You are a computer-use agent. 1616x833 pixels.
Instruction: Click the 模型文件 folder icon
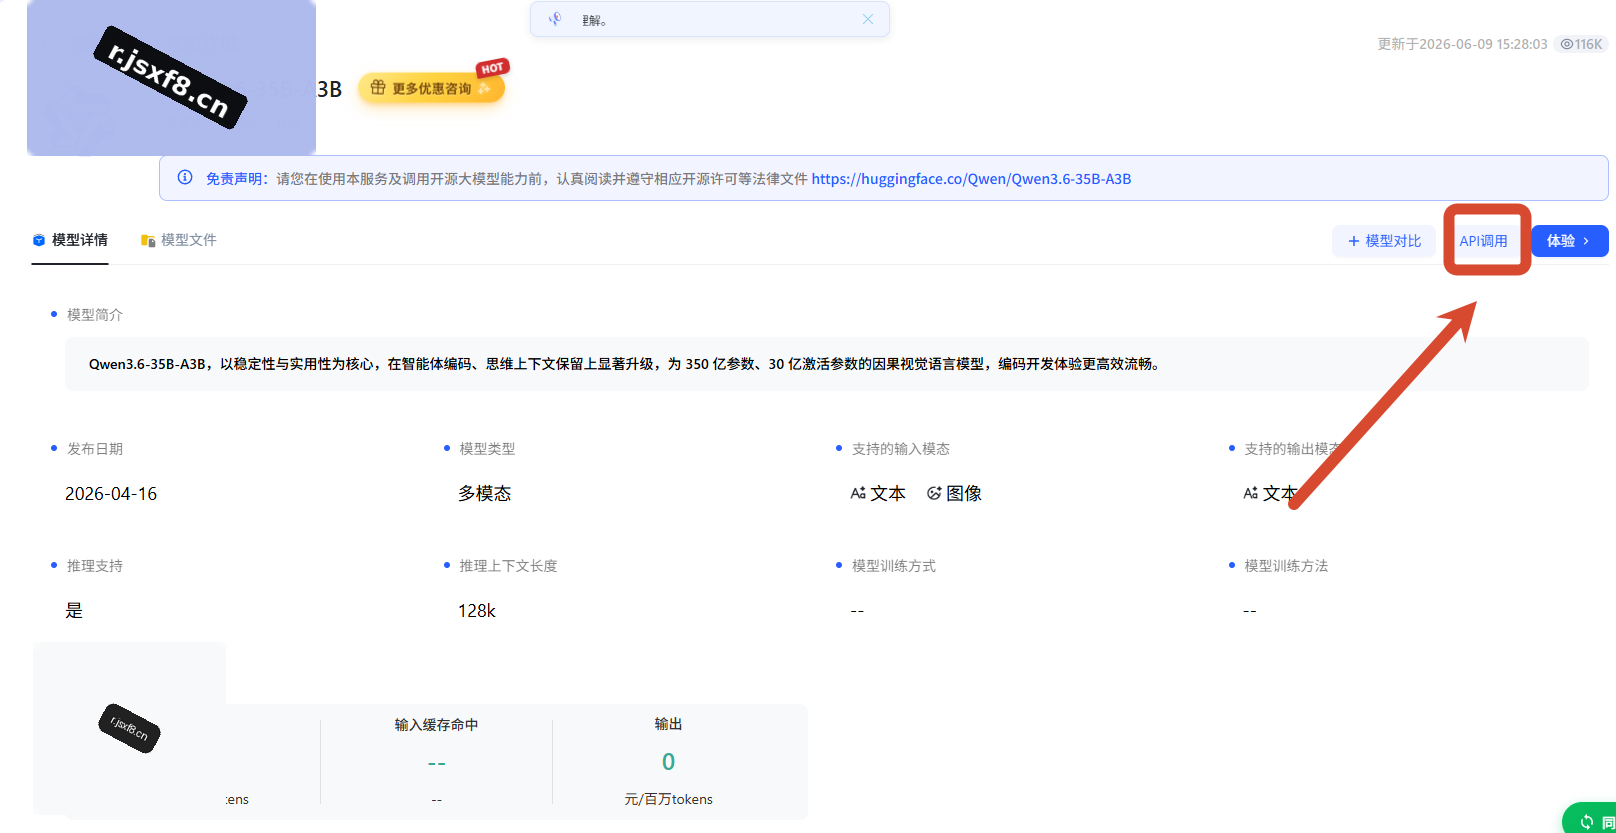(148, 240)
